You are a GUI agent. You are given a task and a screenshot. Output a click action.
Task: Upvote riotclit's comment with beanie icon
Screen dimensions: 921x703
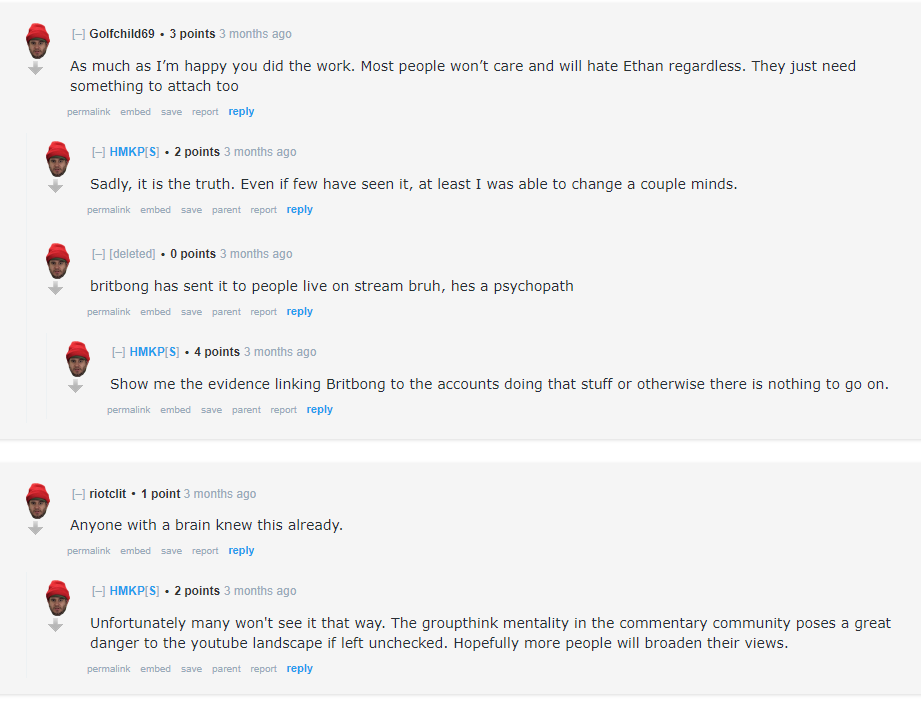38,500
